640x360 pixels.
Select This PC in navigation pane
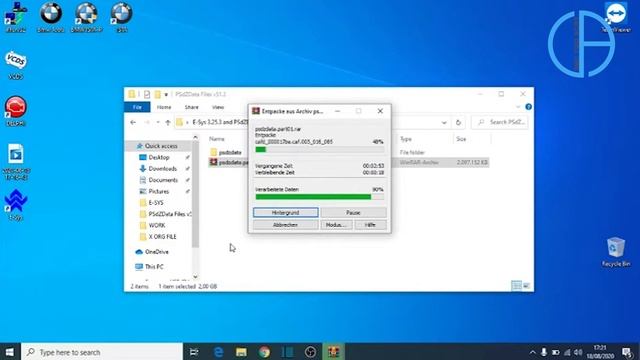pyautogui.click(x=154, y=267)
